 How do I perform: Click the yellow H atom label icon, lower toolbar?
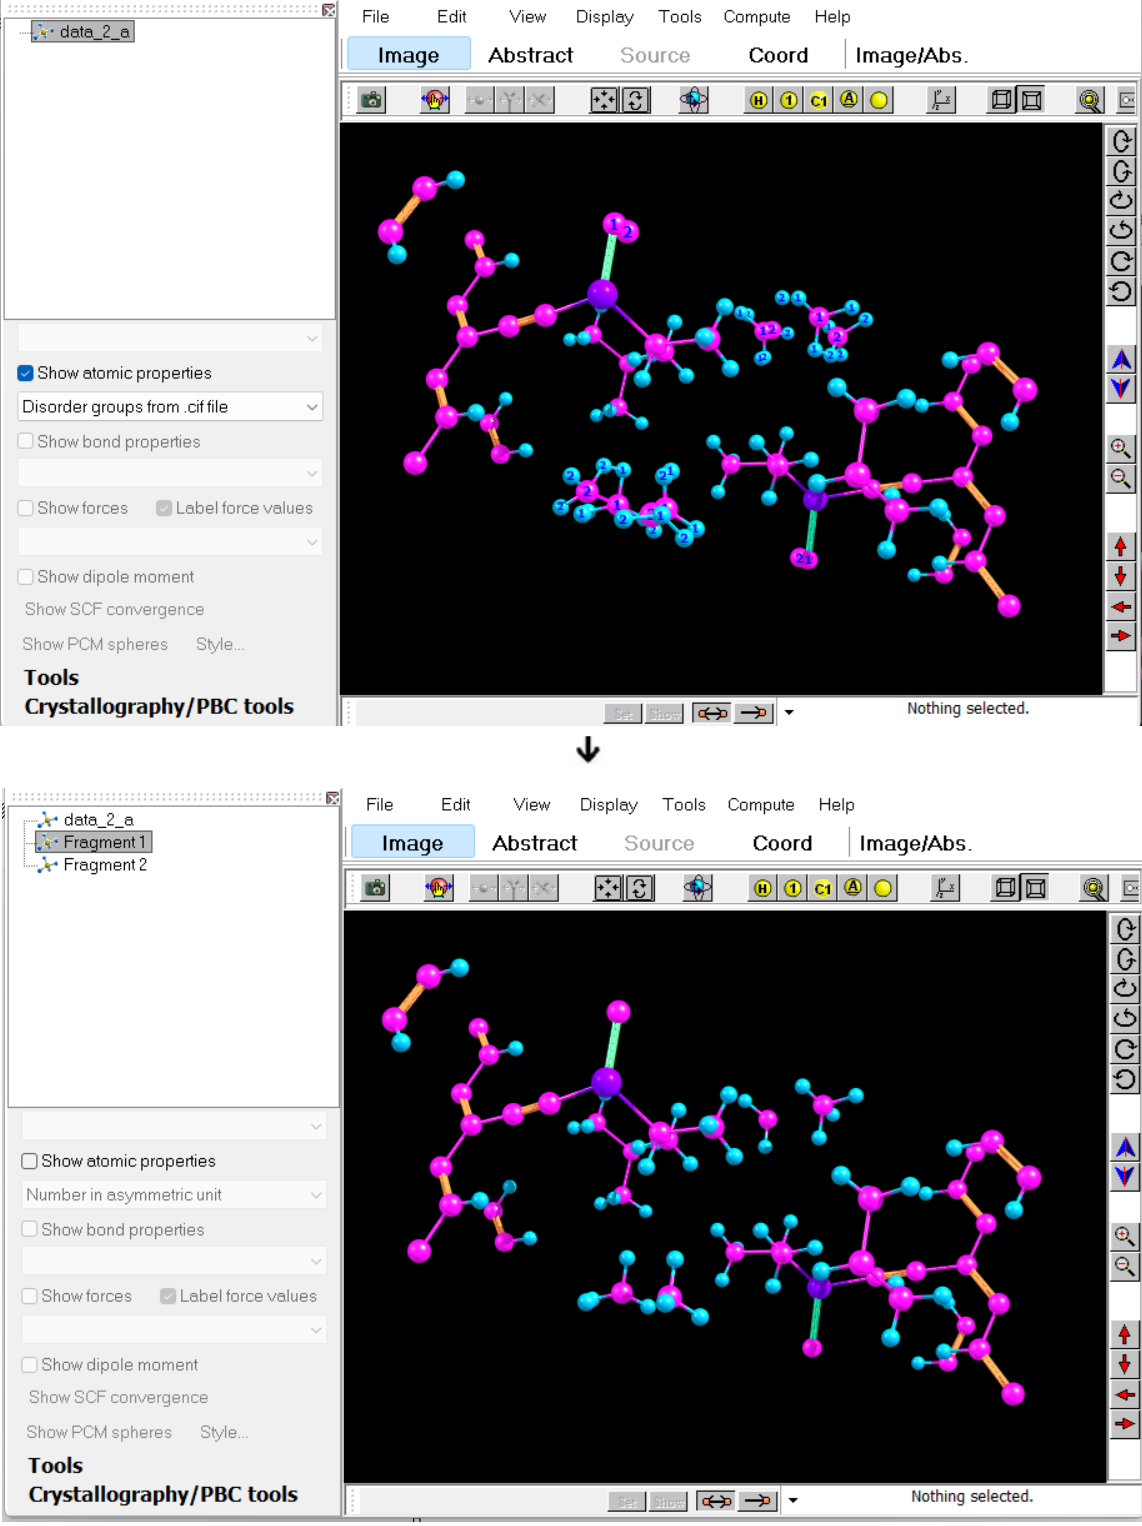pyautogui.click(x=763, y=888)
